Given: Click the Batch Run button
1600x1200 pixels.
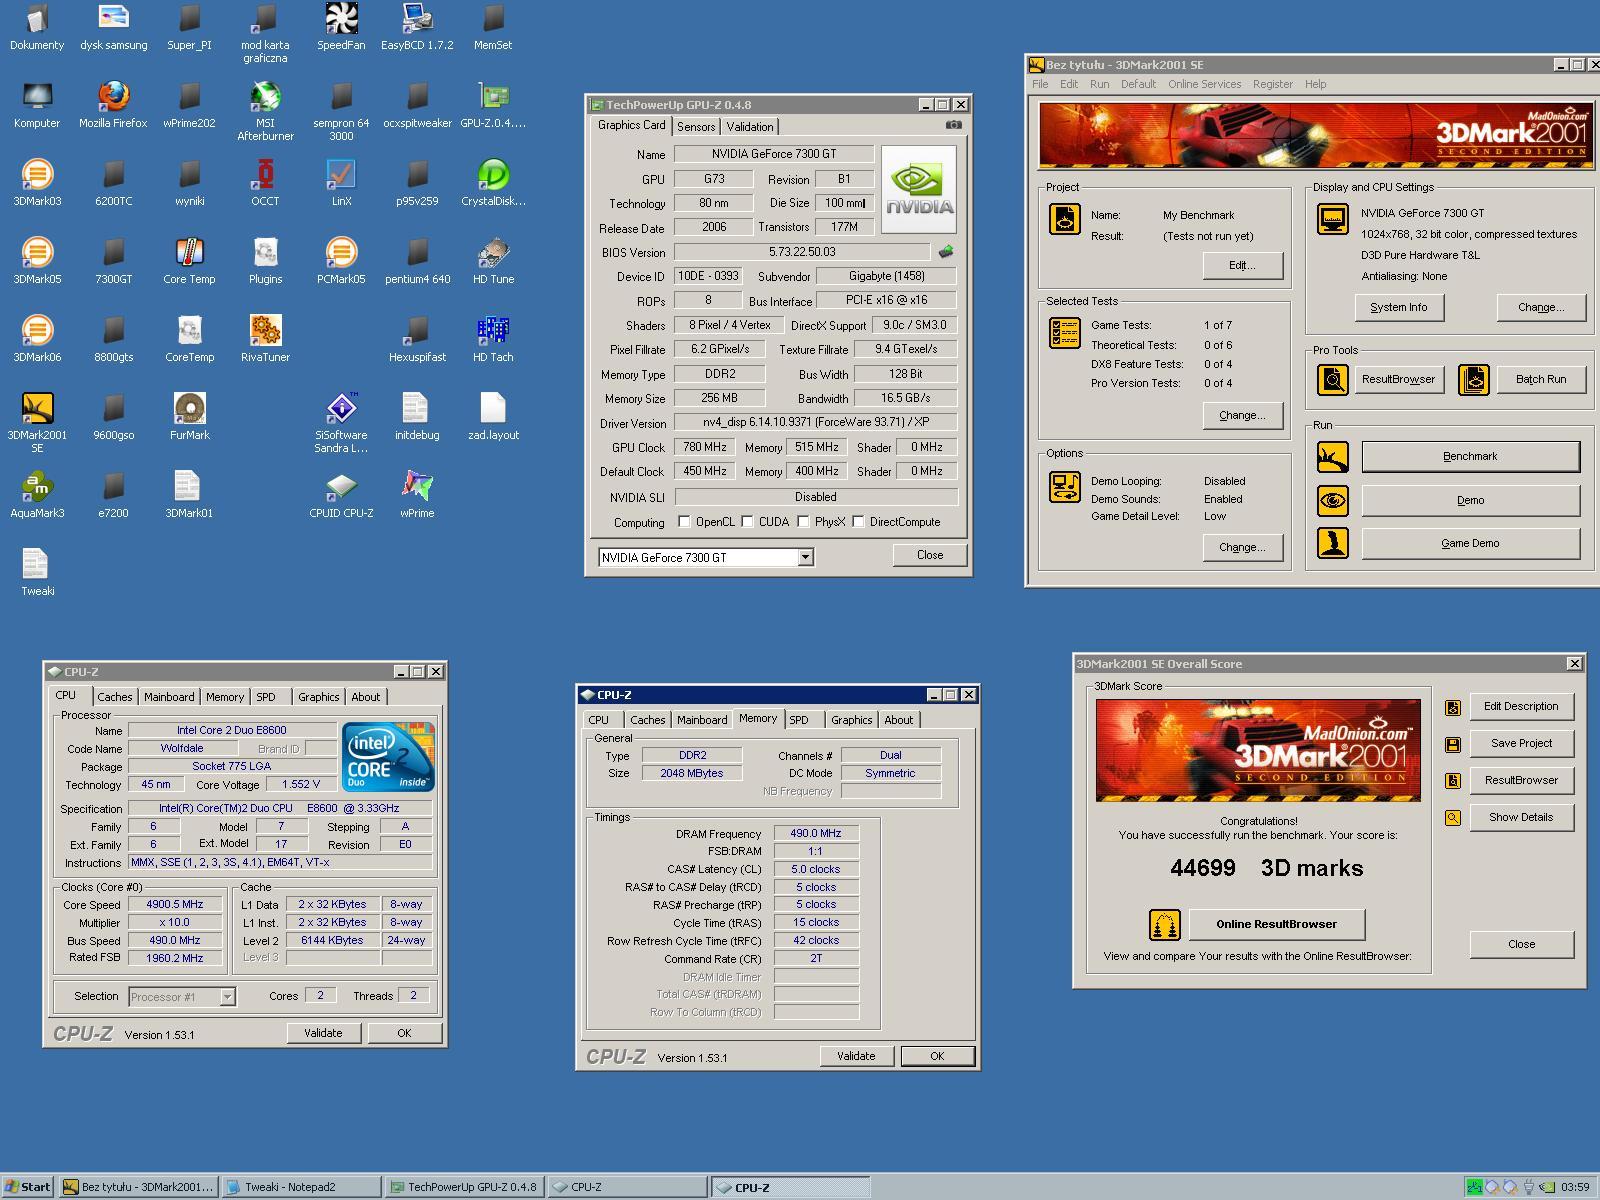Looking at the screenshot, I should click(x=1540, y=379).
